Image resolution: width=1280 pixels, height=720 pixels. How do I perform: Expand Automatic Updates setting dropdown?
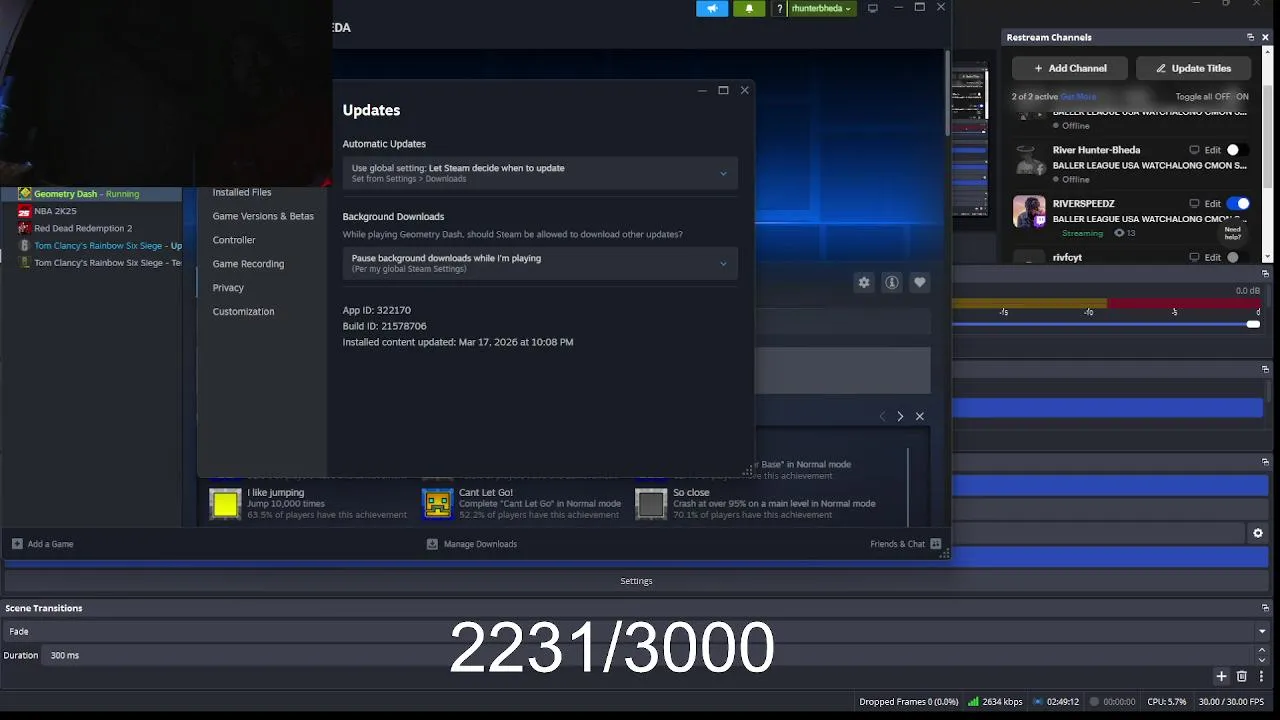pyautogui.click(x=540, y=173)
